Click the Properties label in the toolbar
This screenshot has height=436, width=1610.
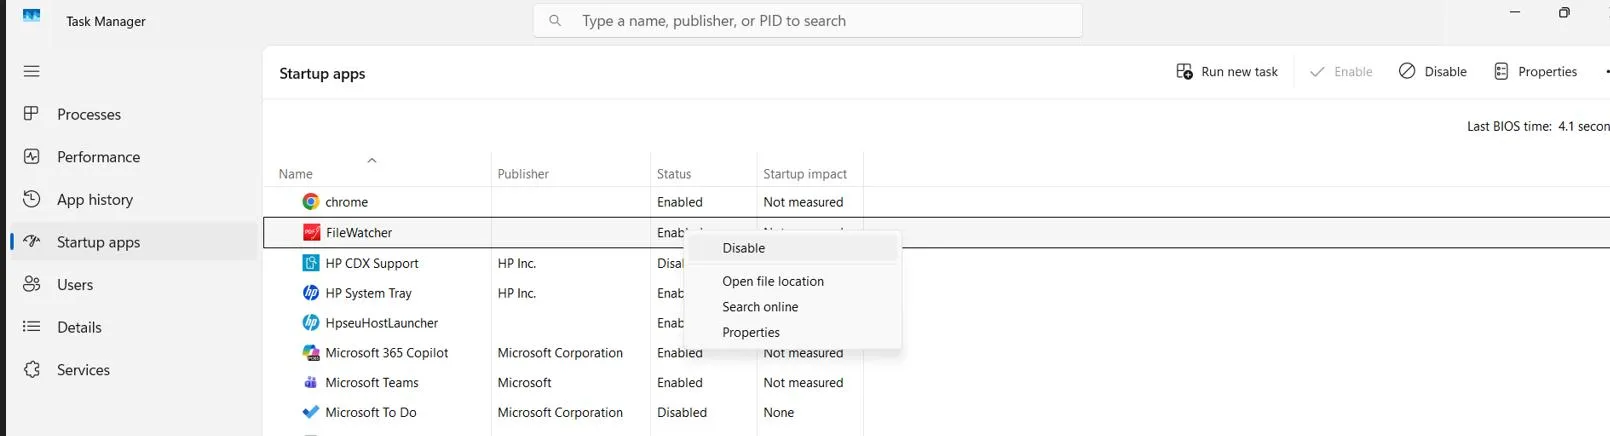coord(1547,72)
